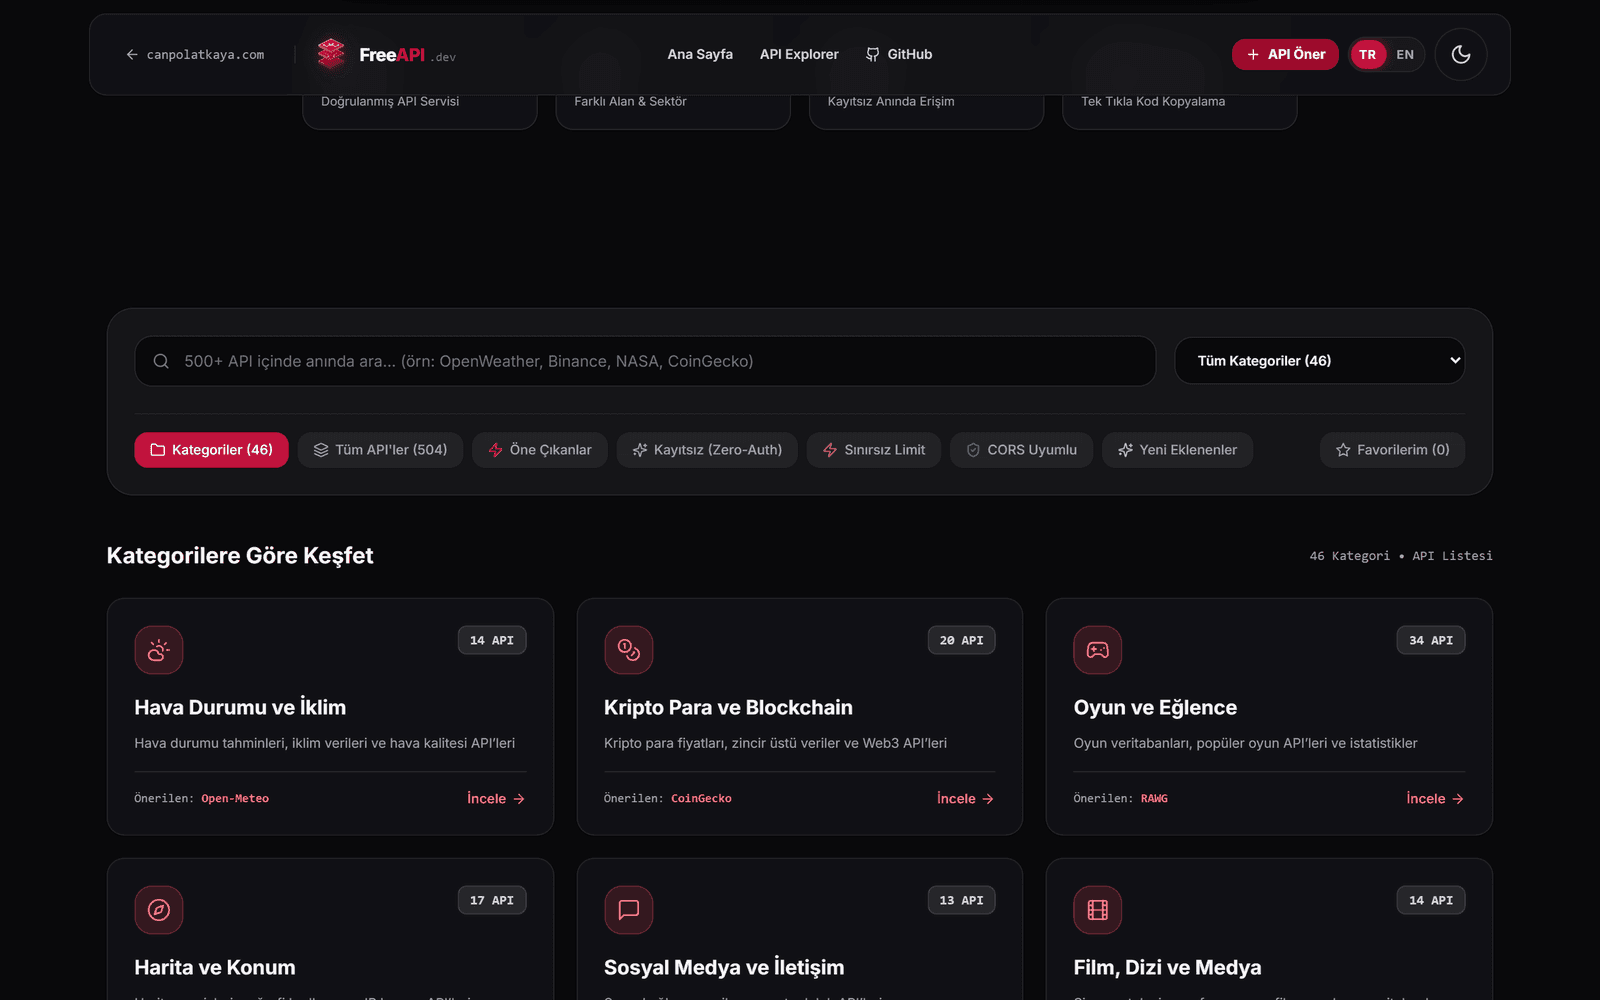1600x1000 pixels.
Task: Click the Kripto Para coins icon
Action: [x=629, y=650]
